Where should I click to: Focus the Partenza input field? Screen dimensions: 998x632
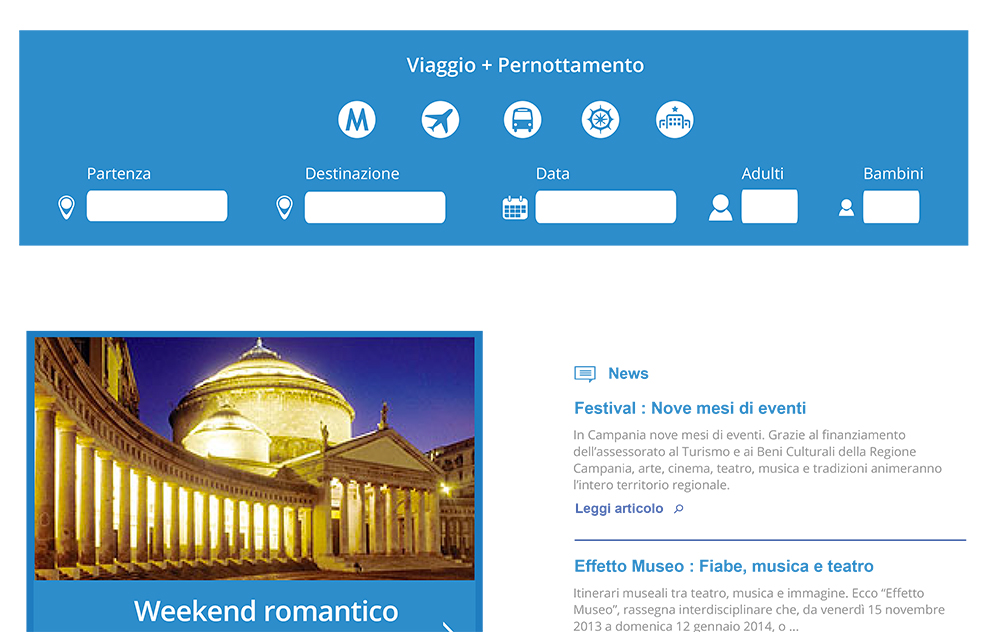[x=157, y=206]
